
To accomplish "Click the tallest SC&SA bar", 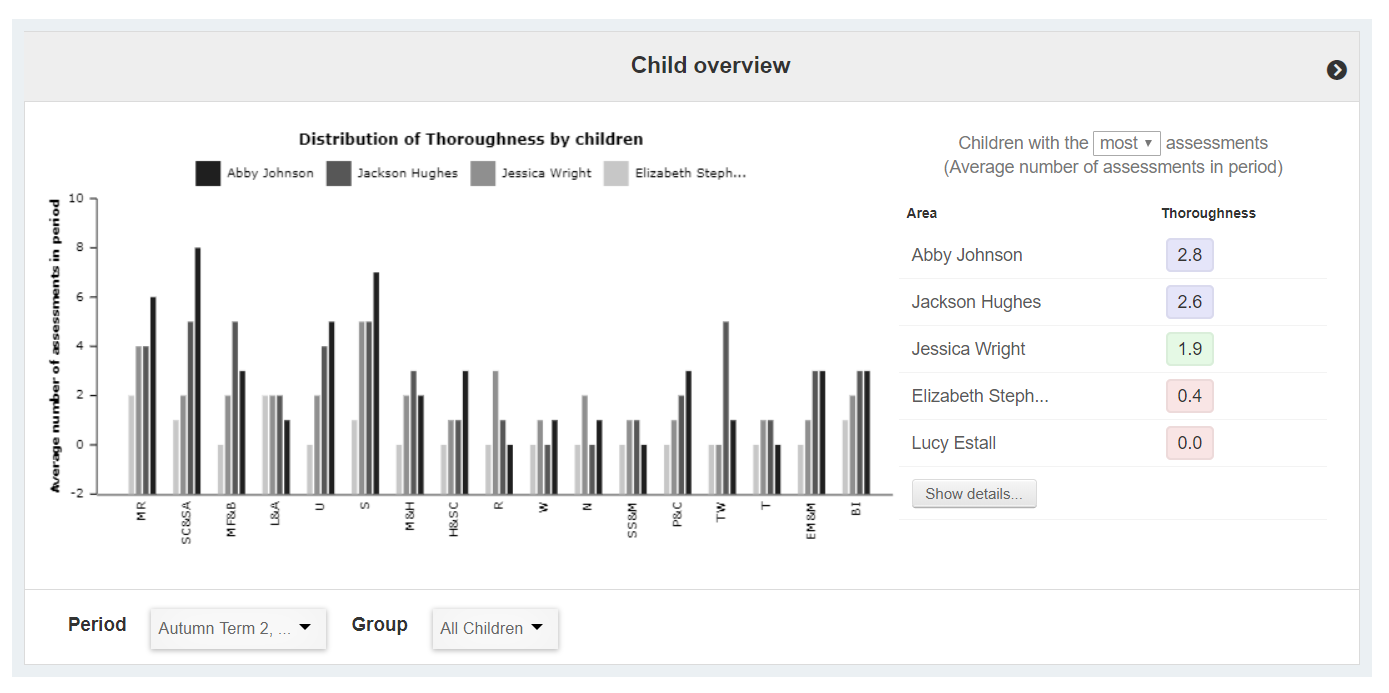I will coord(197,370).
